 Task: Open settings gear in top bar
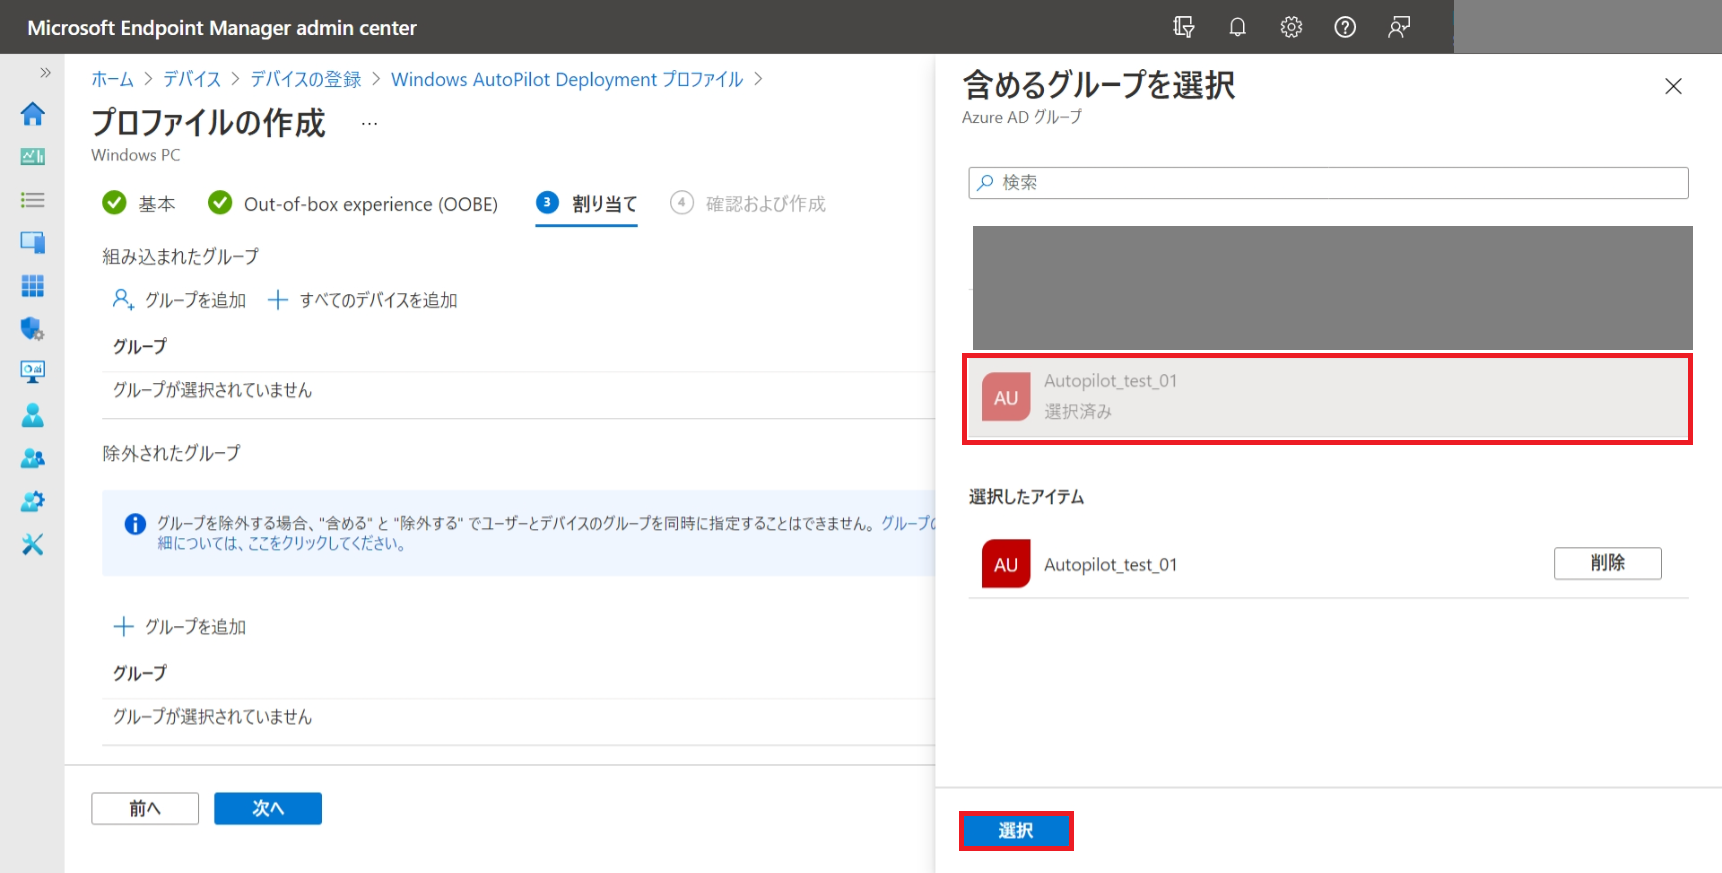click(x=1291, y=27)
